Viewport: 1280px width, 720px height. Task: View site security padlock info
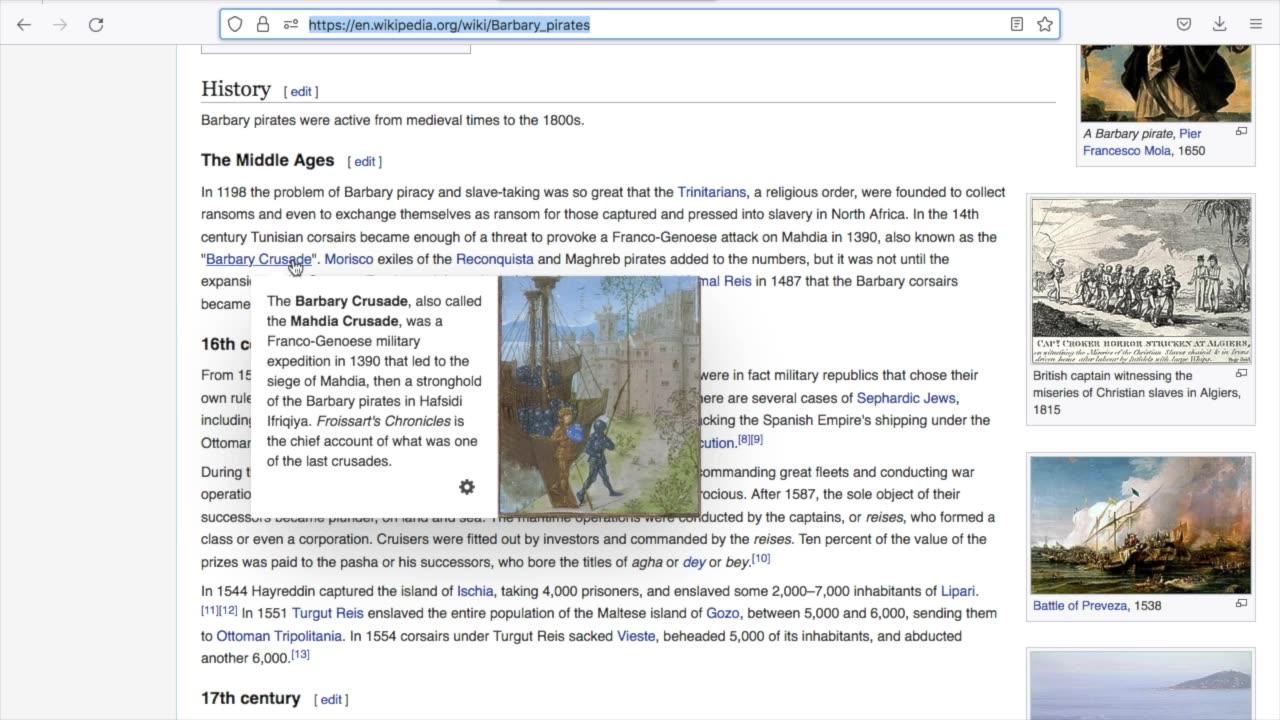point(263,24)
